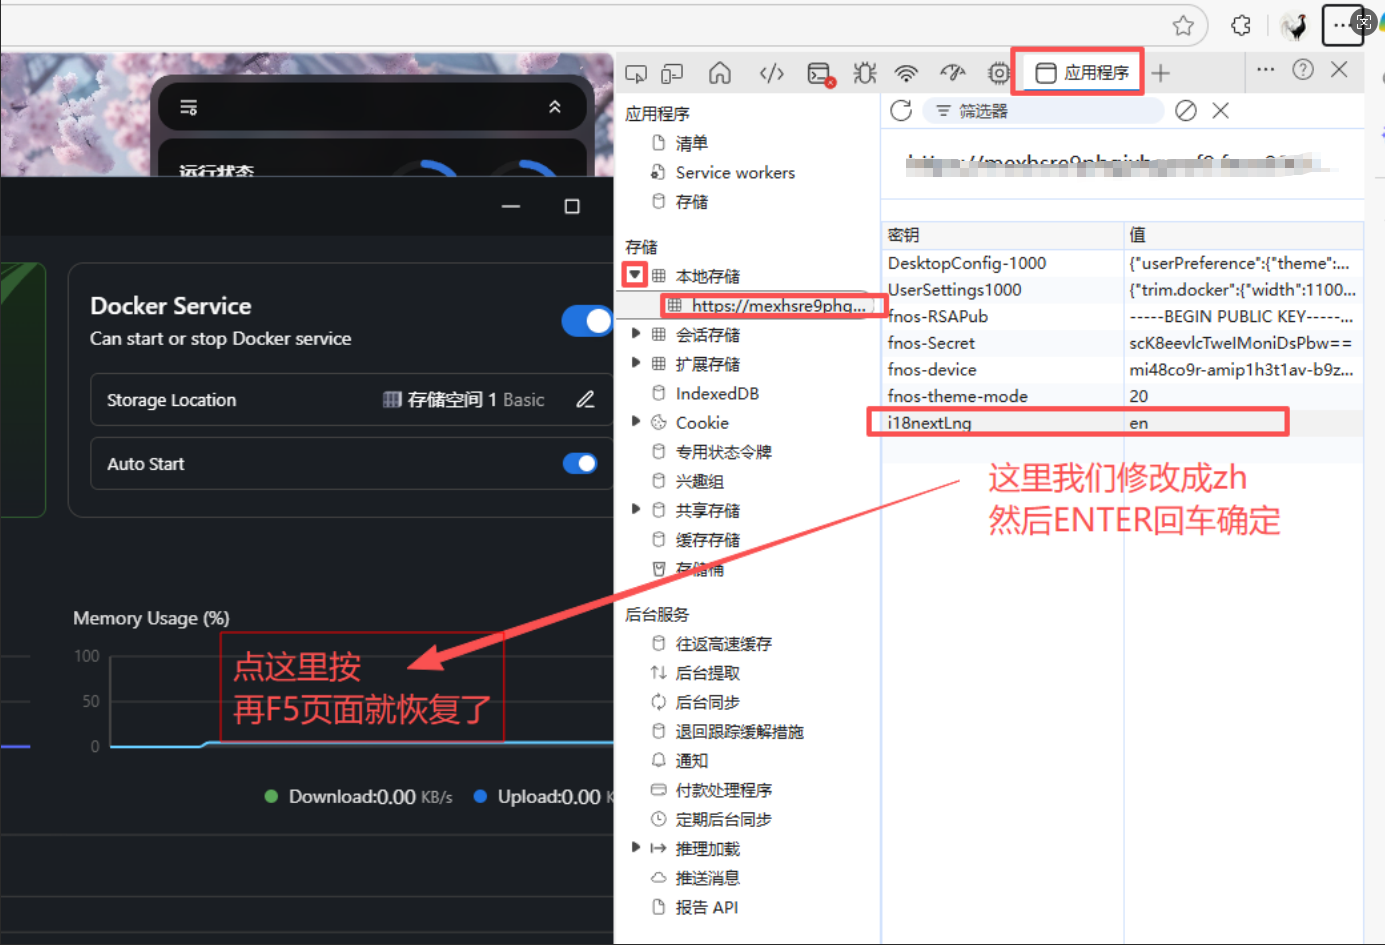Open the Performance panel gauge icon
The height and width of the screenshot is (945, 1385).
tap(953, 73)
